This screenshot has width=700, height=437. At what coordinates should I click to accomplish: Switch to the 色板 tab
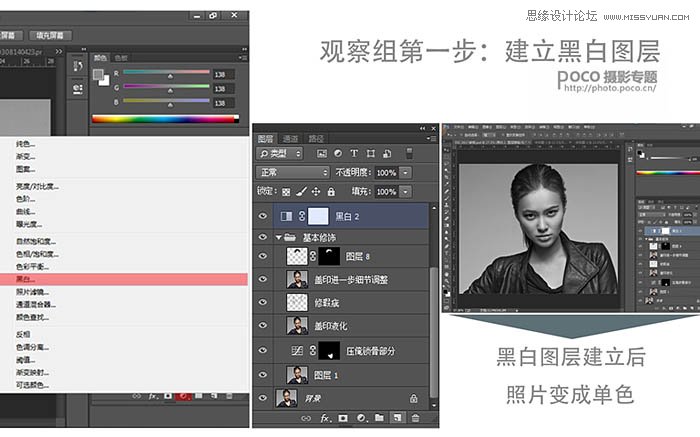[x=121, y=58]
